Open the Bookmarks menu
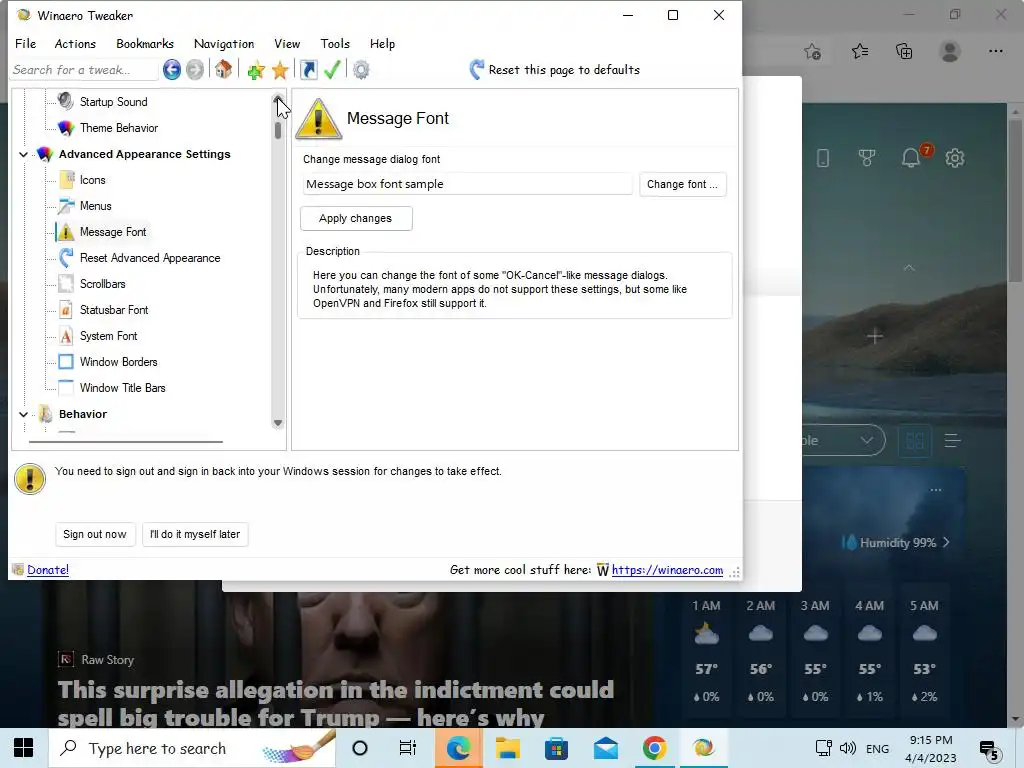 point(145,44)
